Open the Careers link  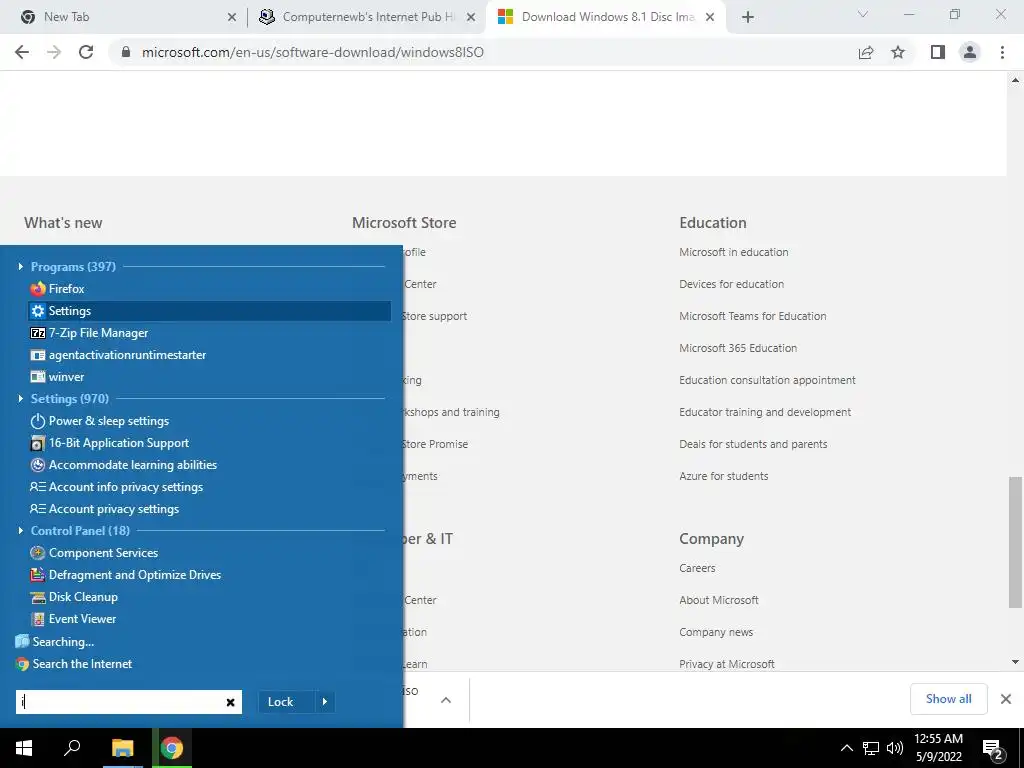(697, 568)
